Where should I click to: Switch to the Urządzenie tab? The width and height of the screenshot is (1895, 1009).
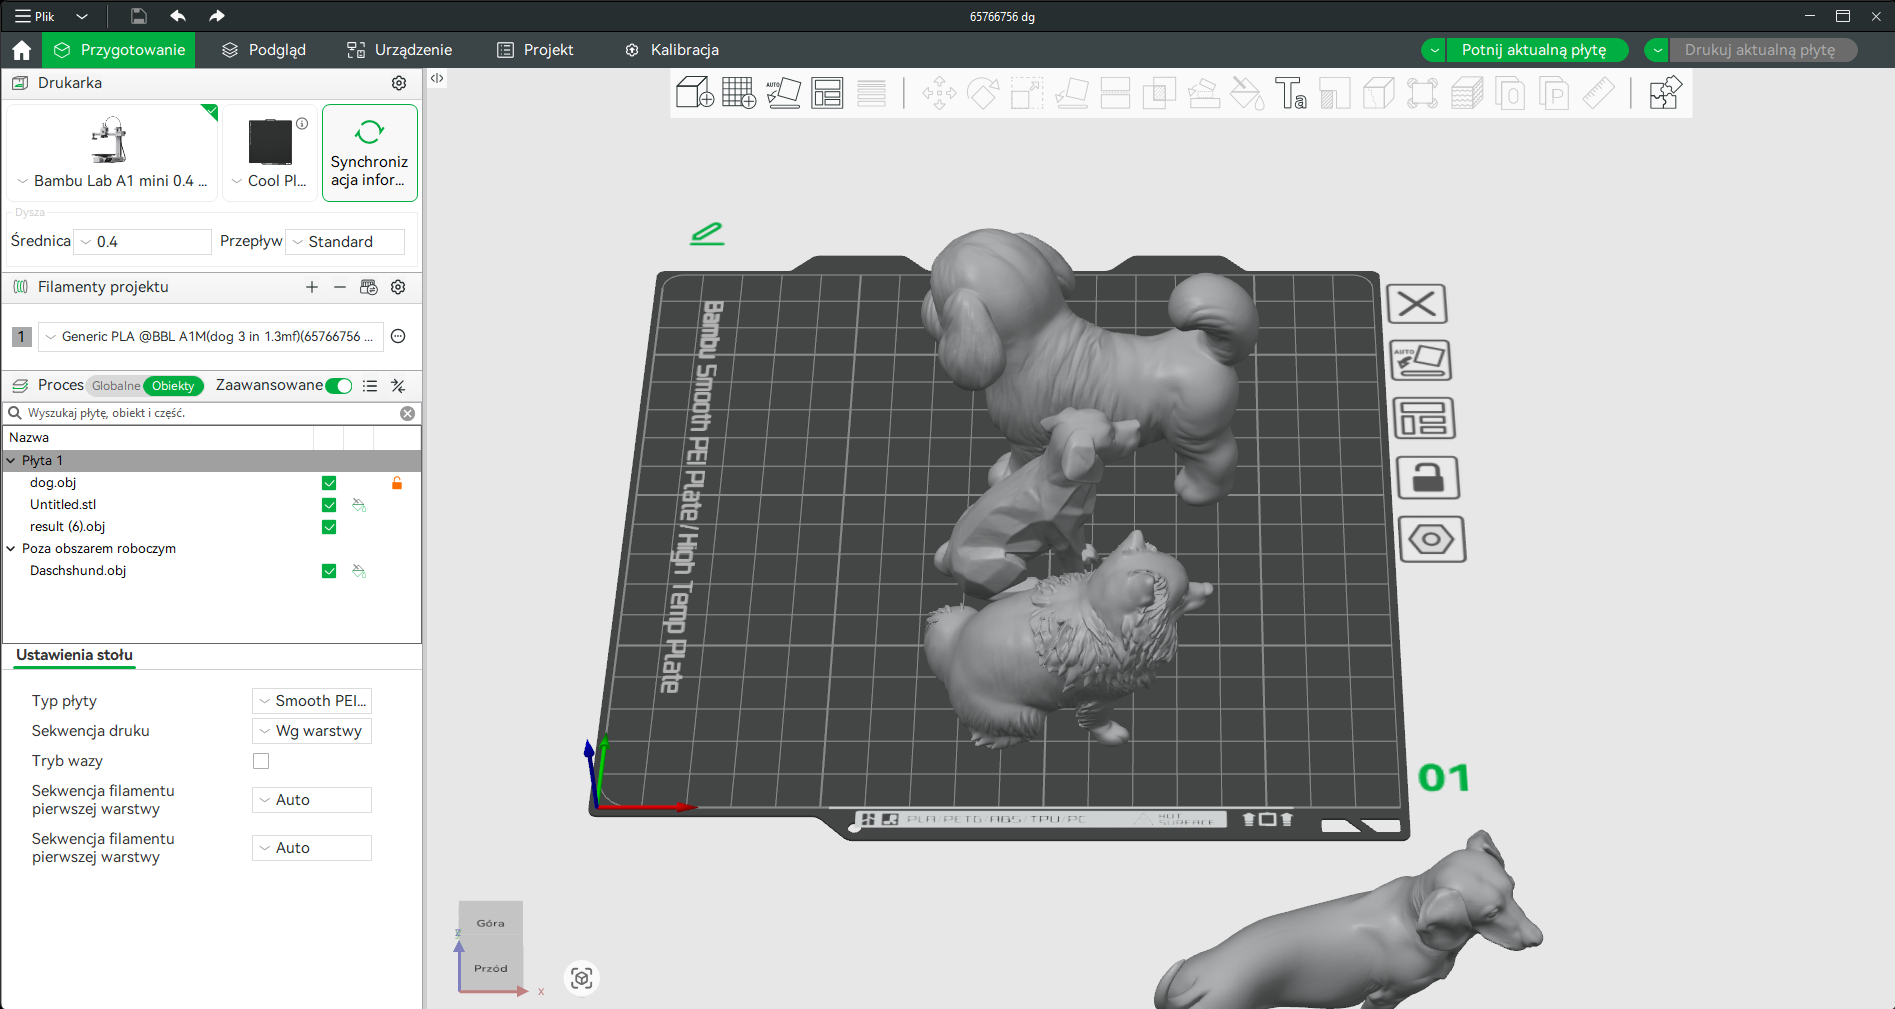point(400,50)
